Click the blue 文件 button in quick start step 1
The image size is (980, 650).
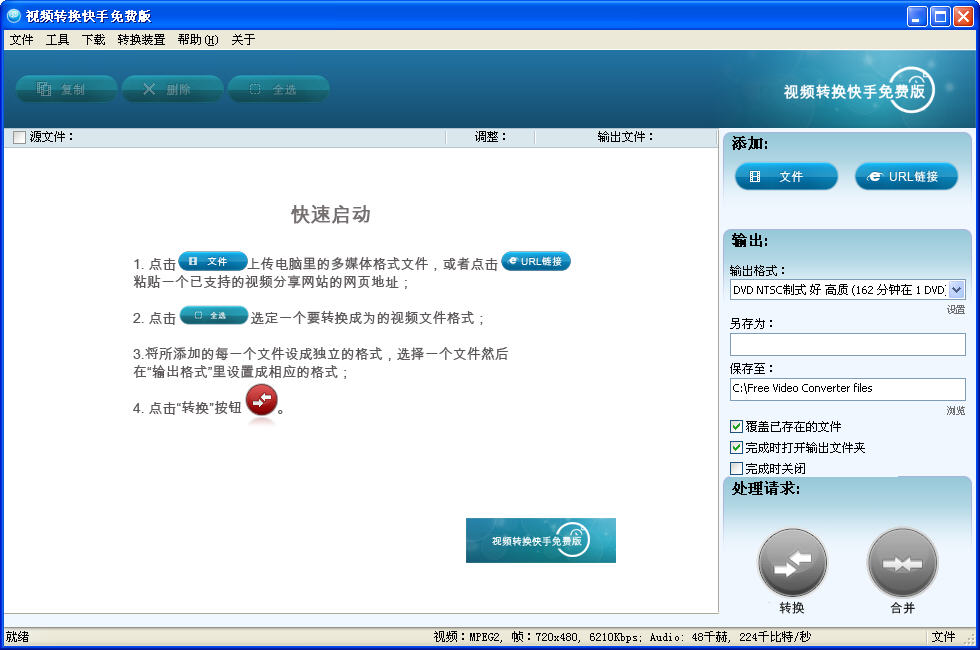pos(212,261)
